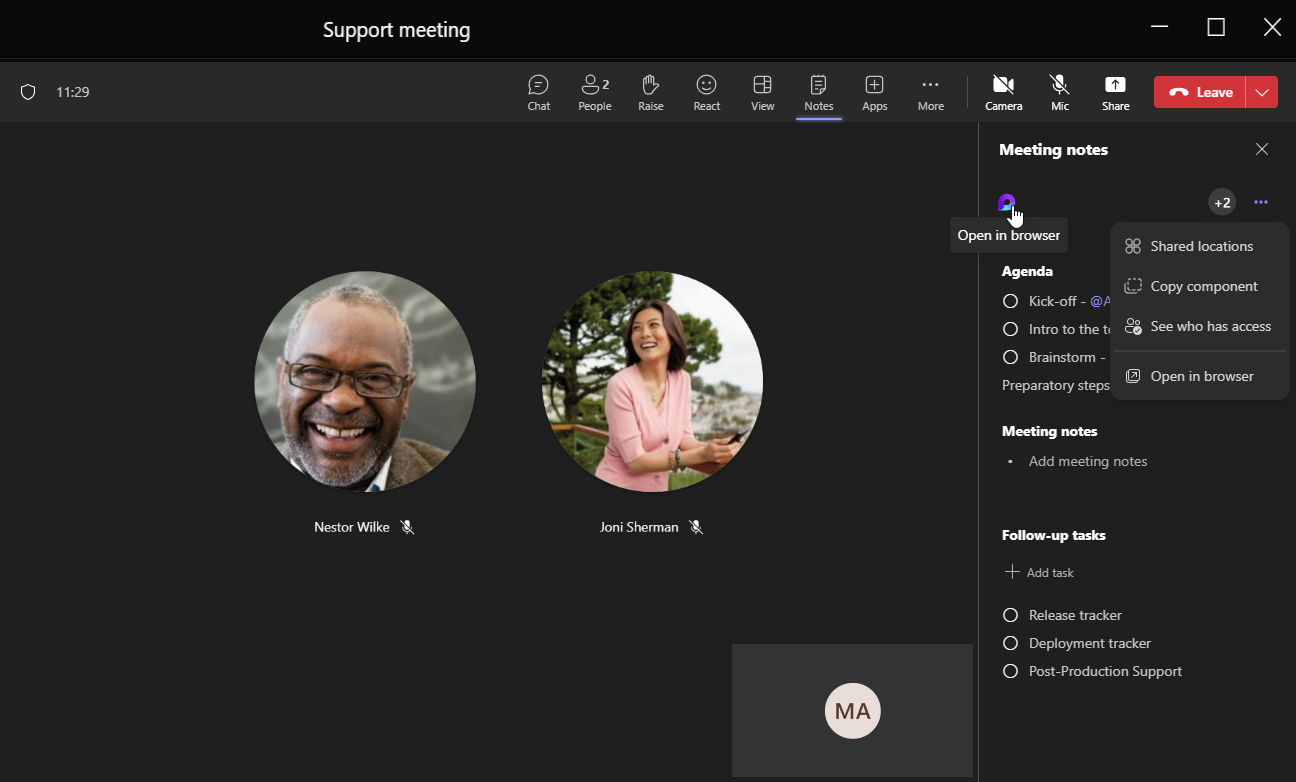Screen dimensions: 1296x782
Task: Click Add task under Follow-up tasks
Action: pyautogui.click(x=1040, y=572)
